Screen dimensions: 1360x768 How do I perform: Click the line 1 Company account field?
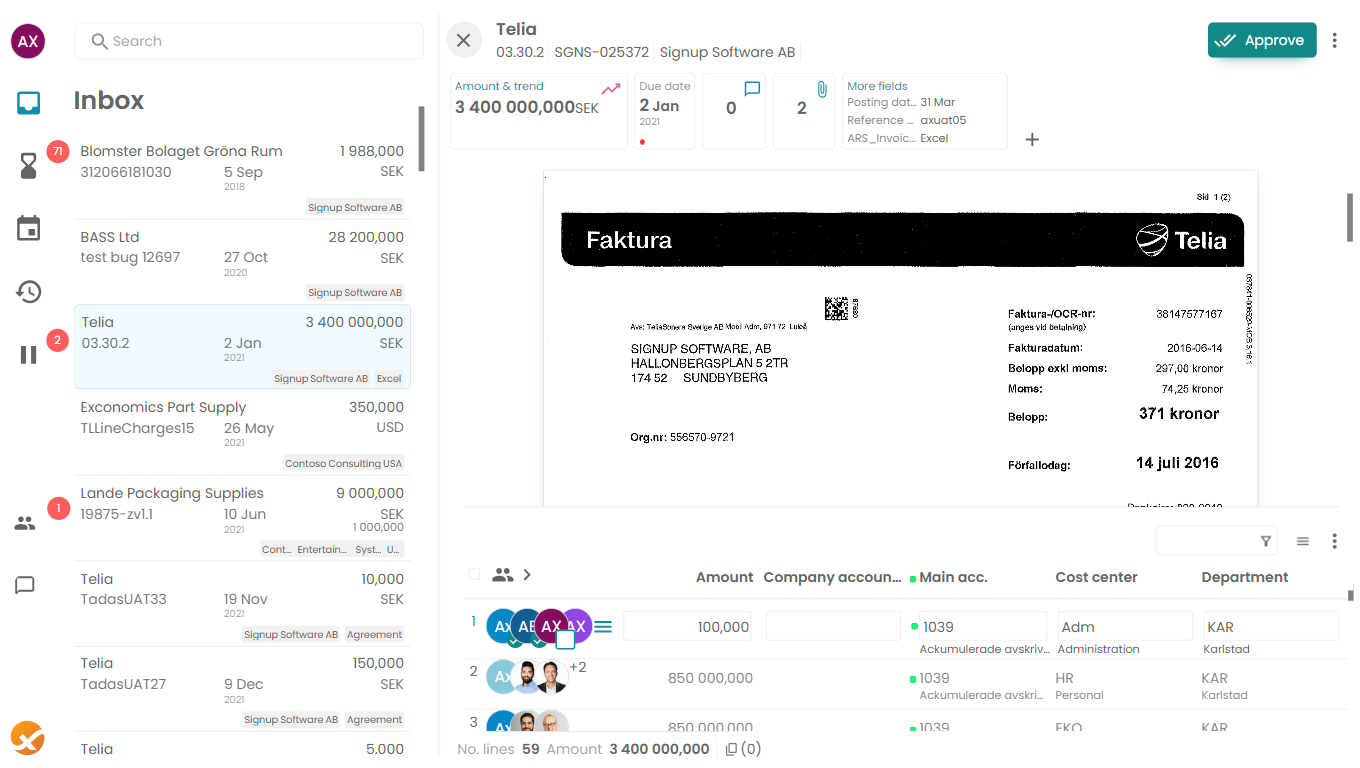point(833,627)
